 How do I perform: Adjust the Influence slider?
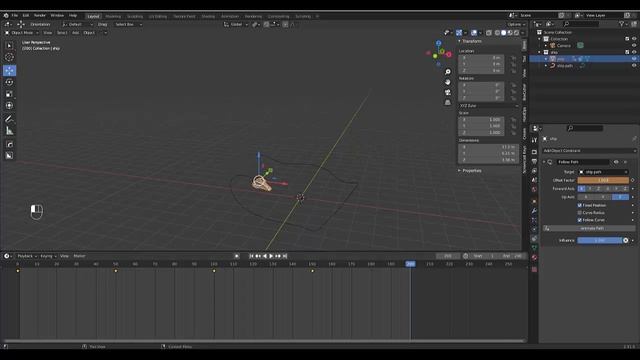tap(600, 240)
